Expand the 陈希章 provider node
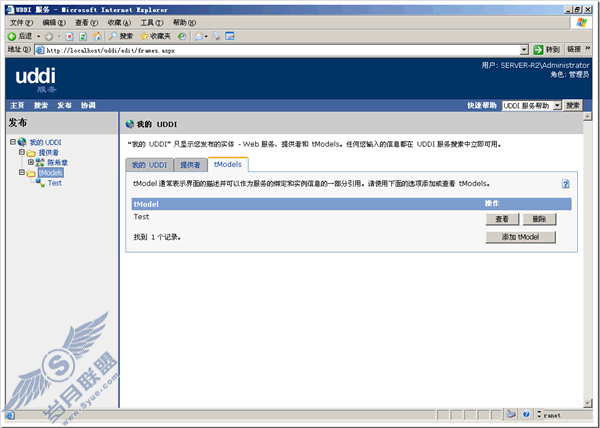600x428 pixels. point(31,162)
